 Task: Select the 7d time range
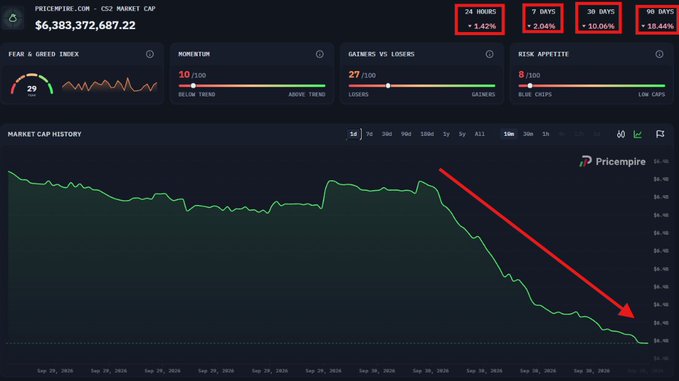(369, 134)
